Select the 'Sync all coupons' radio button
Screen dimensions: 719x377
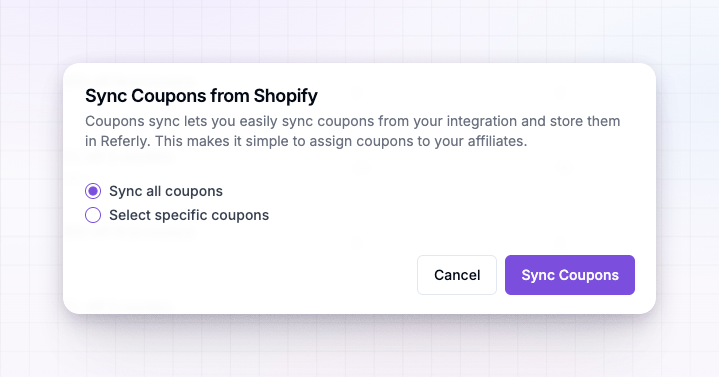click(93, 191)
